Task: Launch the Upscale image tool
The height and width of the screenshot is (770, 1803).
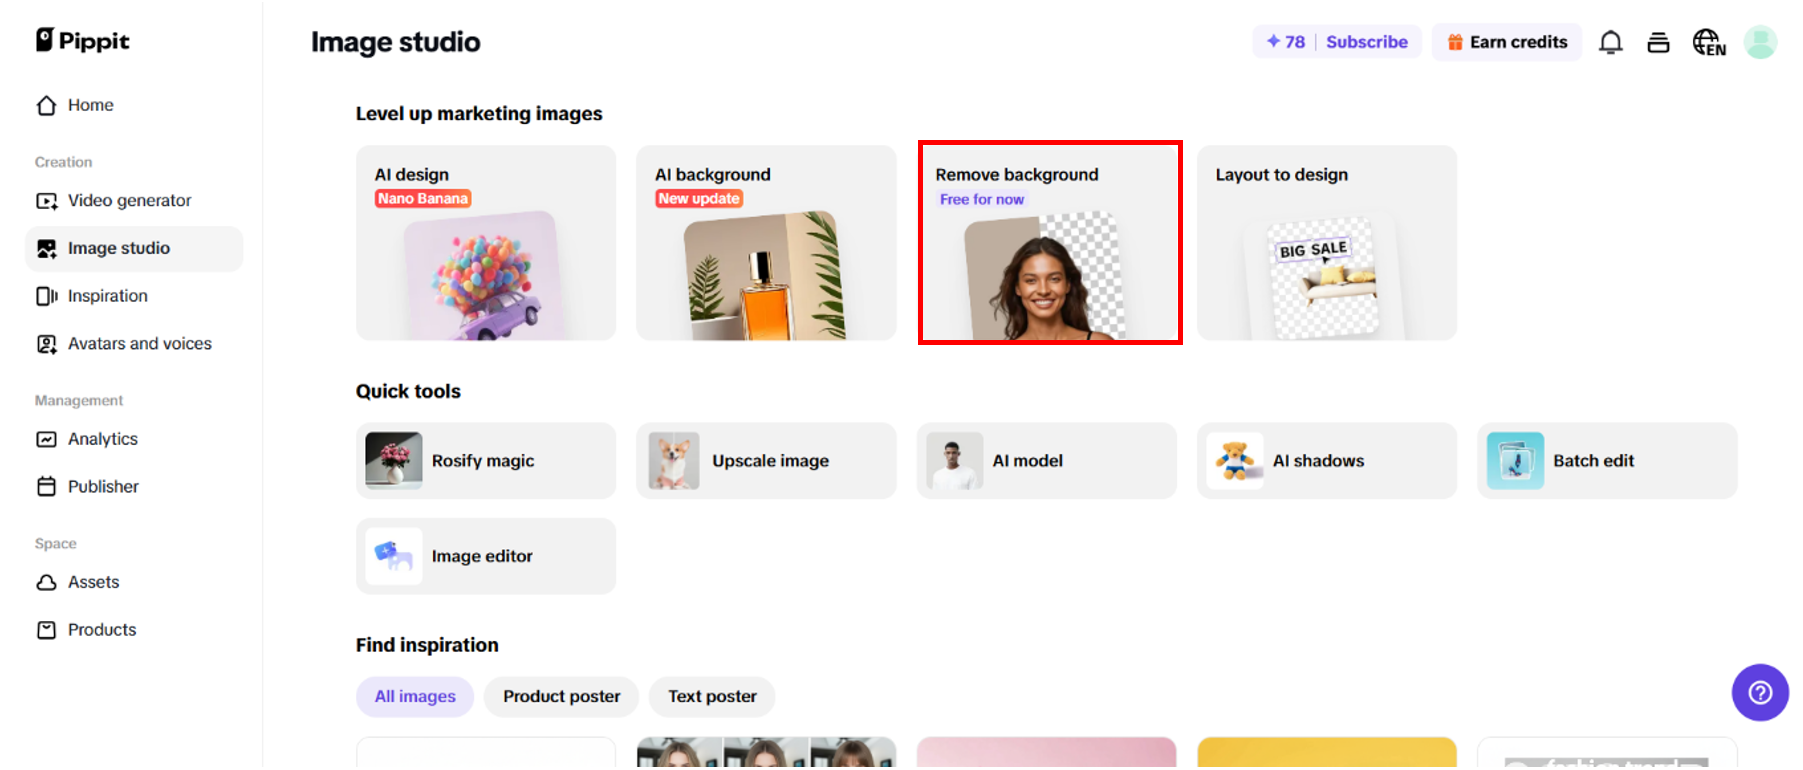Action: tap(766, 461)
